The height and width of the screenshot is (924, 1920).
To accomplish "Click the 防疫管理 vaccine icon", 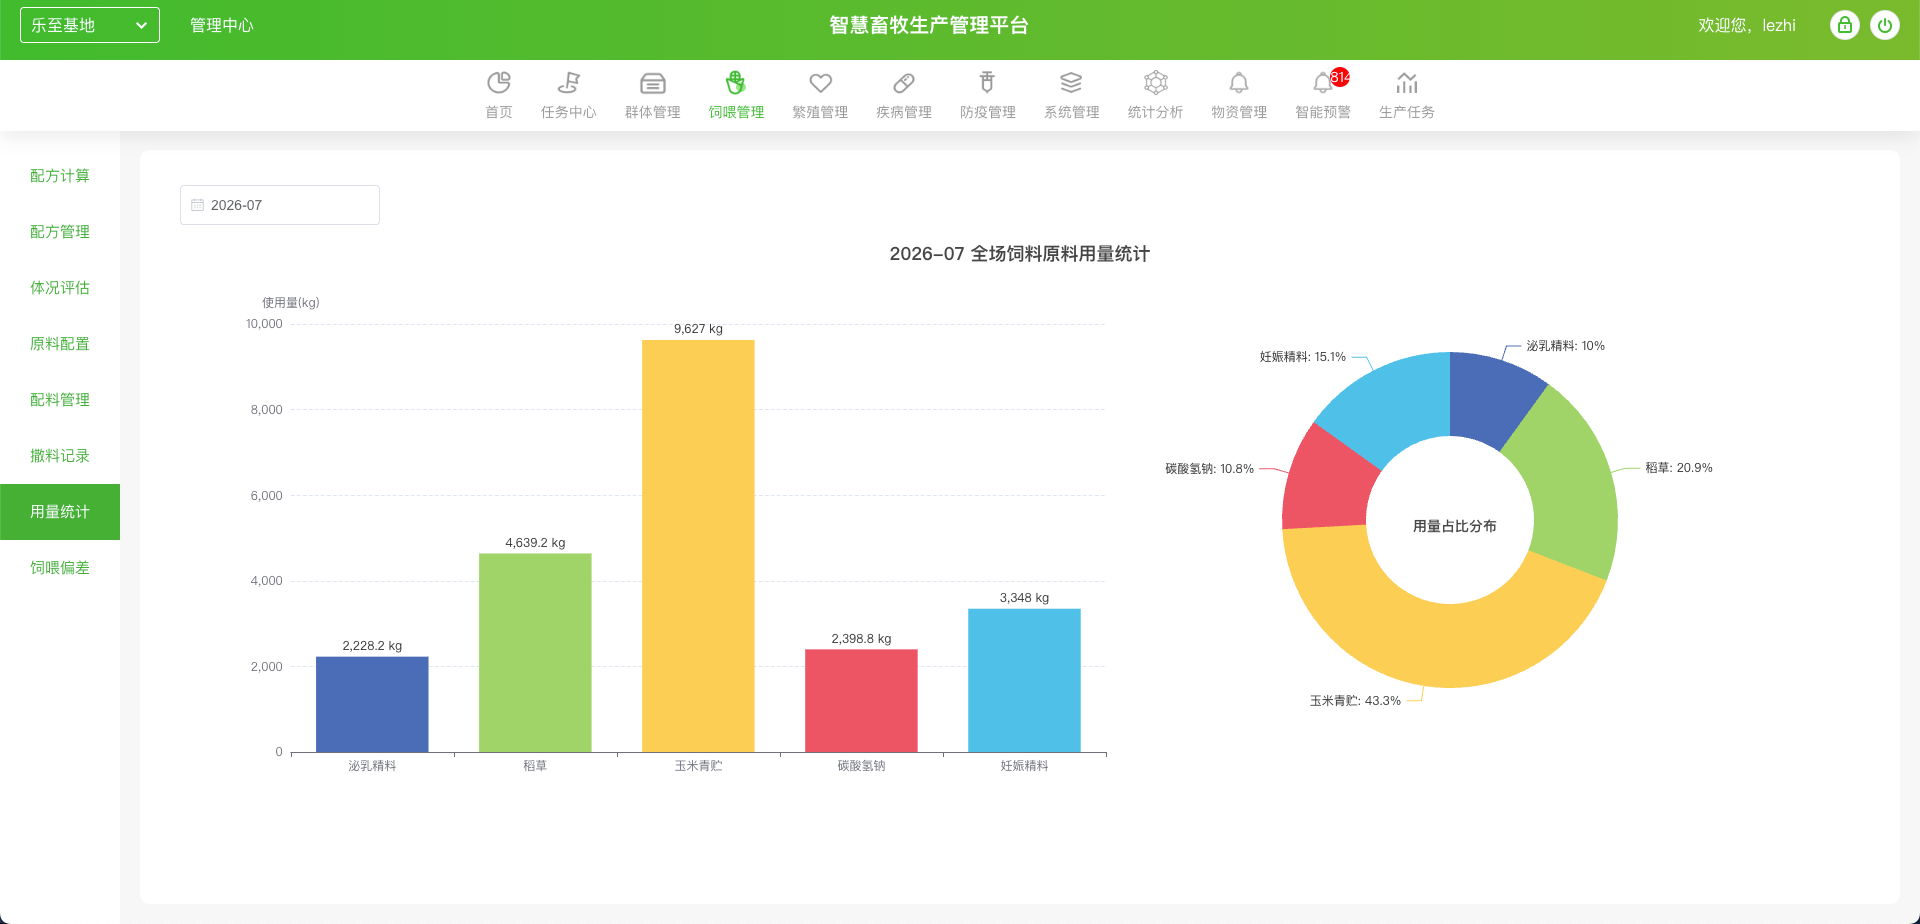I will tap(988, 83).
